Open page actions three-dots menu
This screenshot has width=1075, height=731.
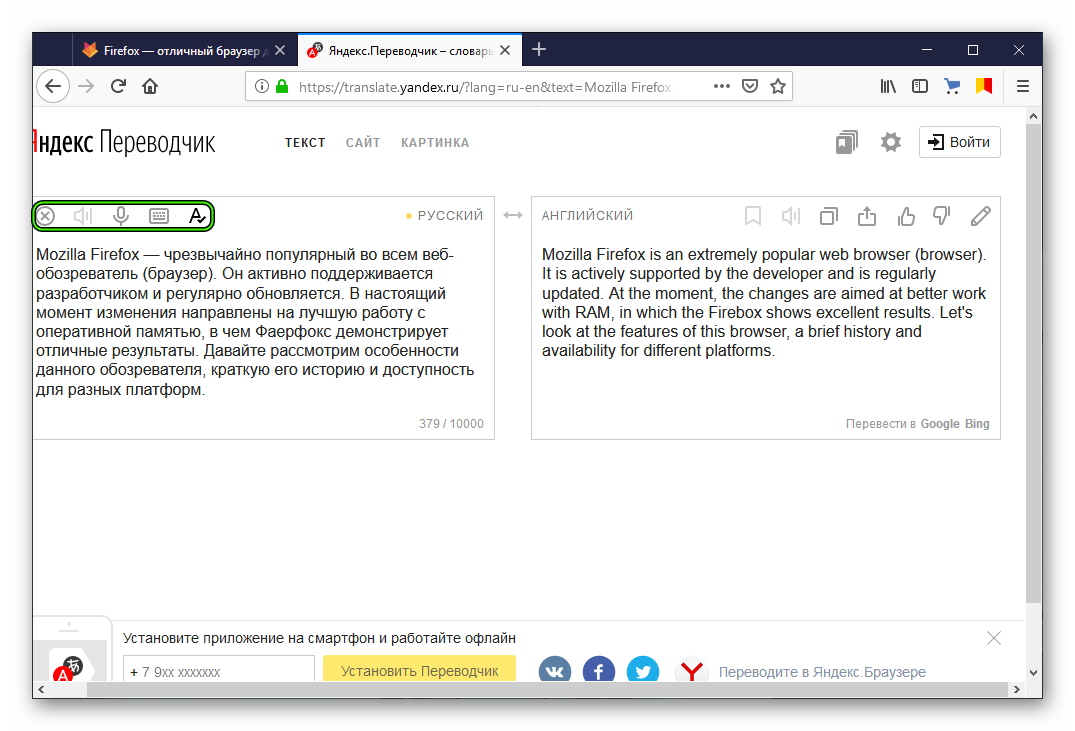pos(721,86)
